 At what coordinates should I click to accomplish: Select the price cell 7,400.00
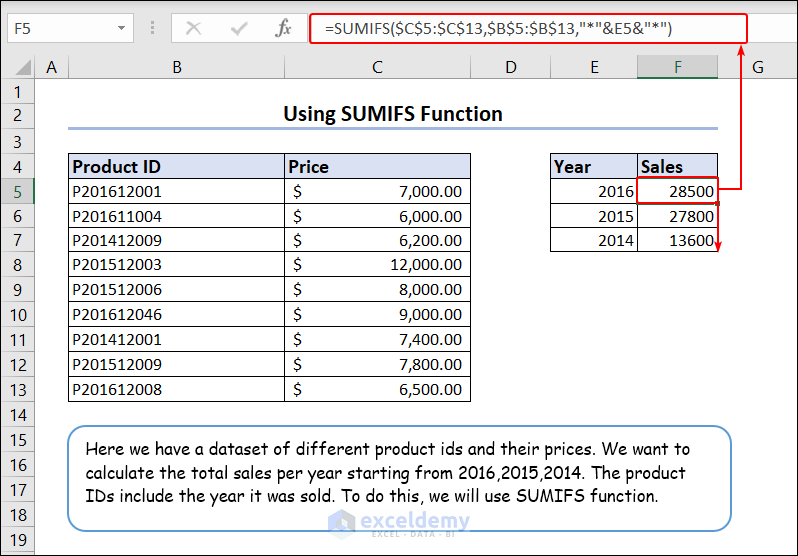[377, 340]
